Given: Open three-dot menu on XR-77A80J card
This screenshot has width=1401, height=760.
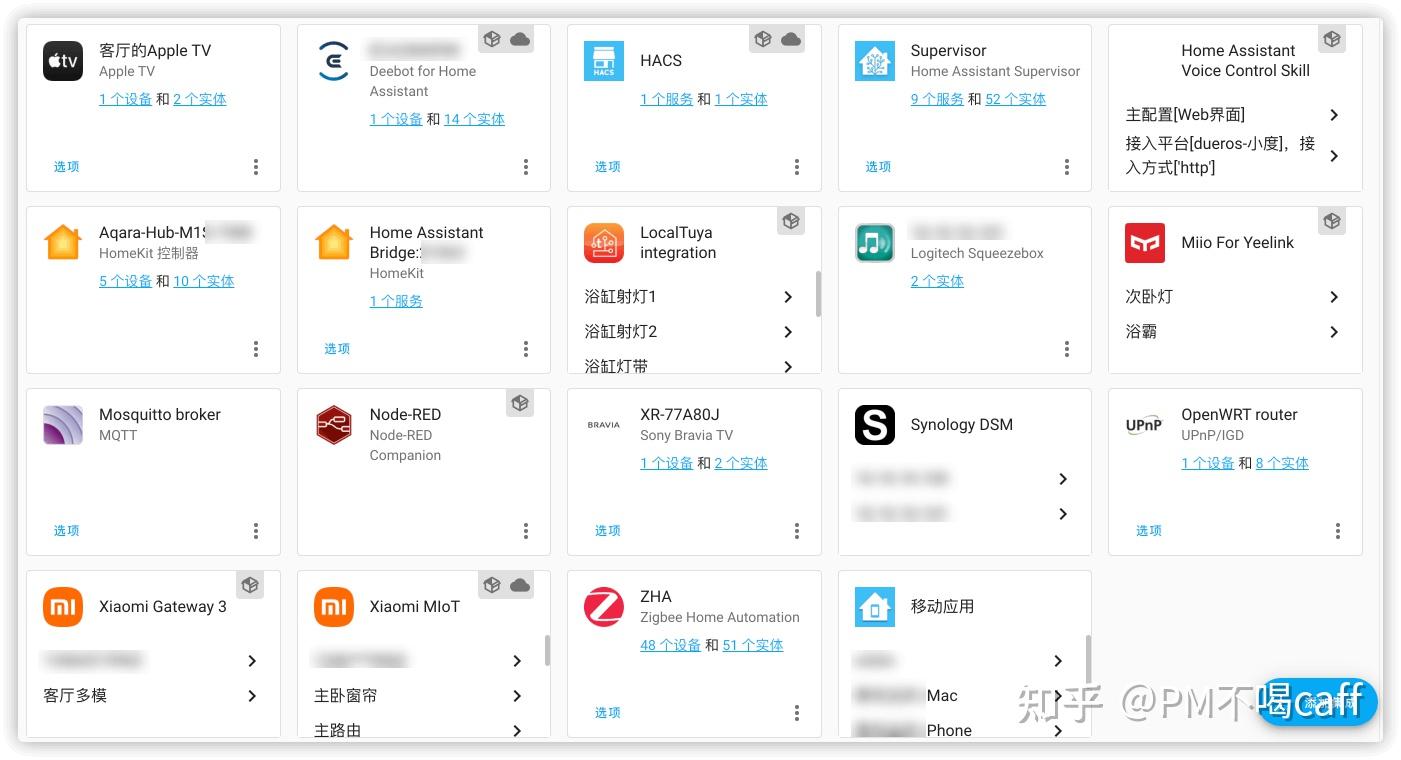Looking at the screenshot, I should coord(797,531).
